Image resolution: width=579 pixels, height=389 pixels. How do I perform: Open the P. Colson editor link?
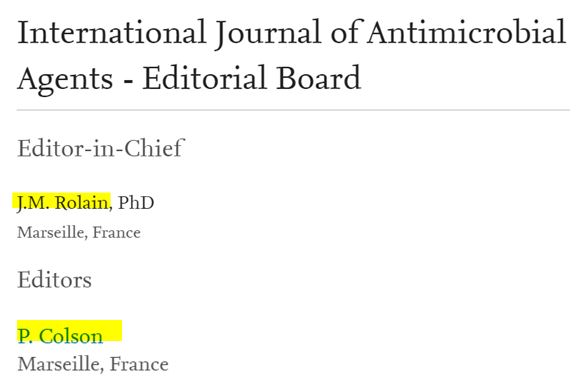[60, 336]
